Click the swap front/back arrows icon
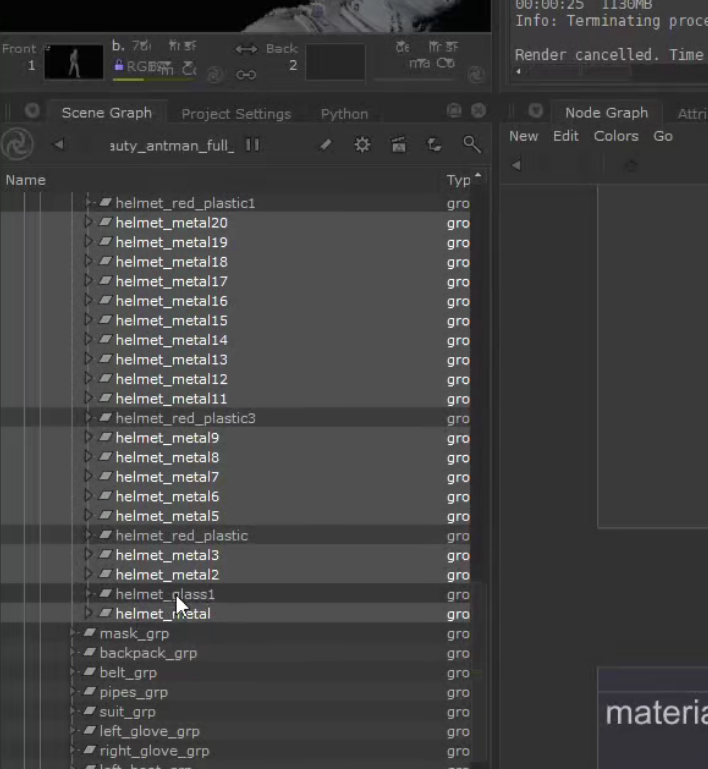 click(246, 49)
